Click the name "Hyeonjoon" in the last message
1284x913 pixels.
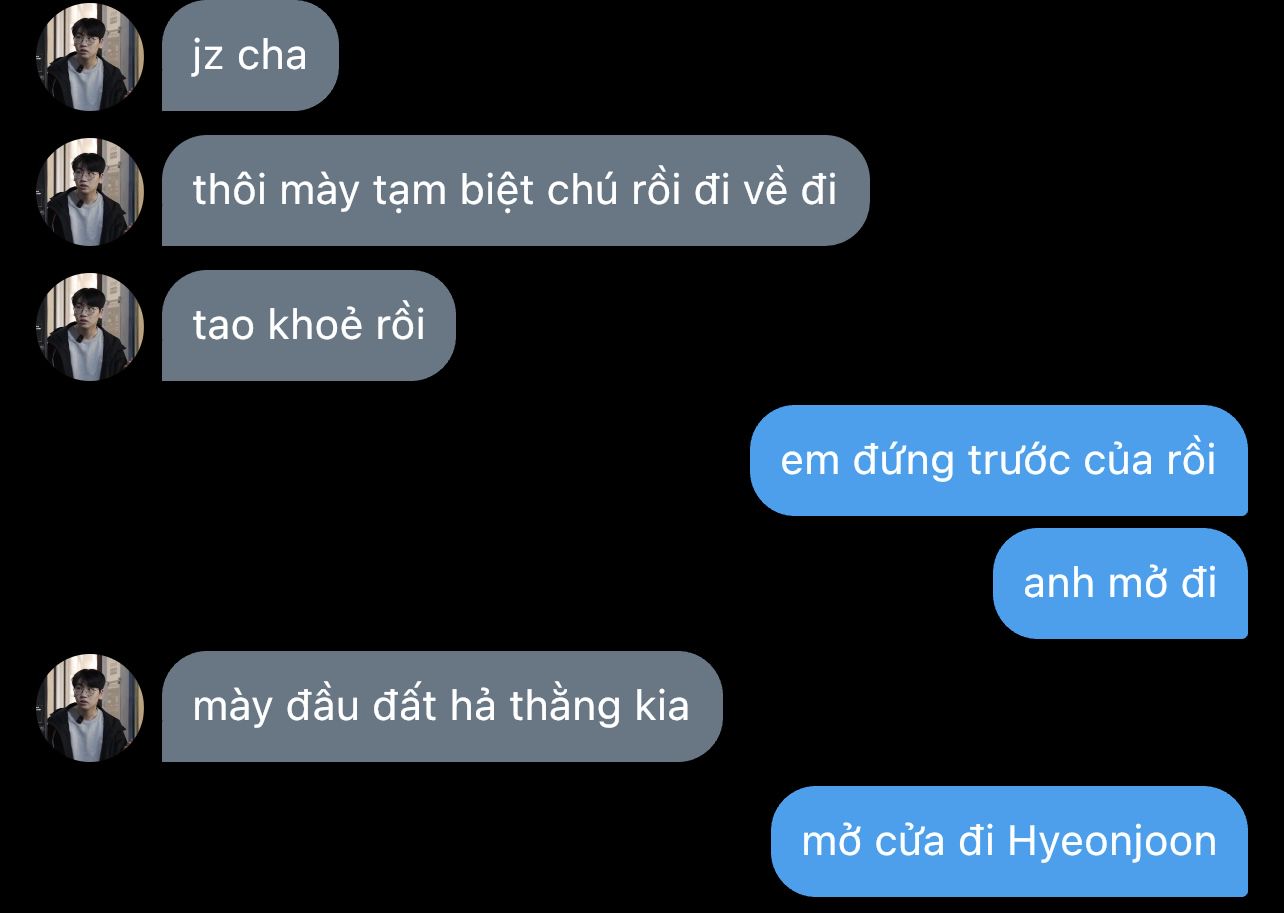click(x=1112, y=843)
